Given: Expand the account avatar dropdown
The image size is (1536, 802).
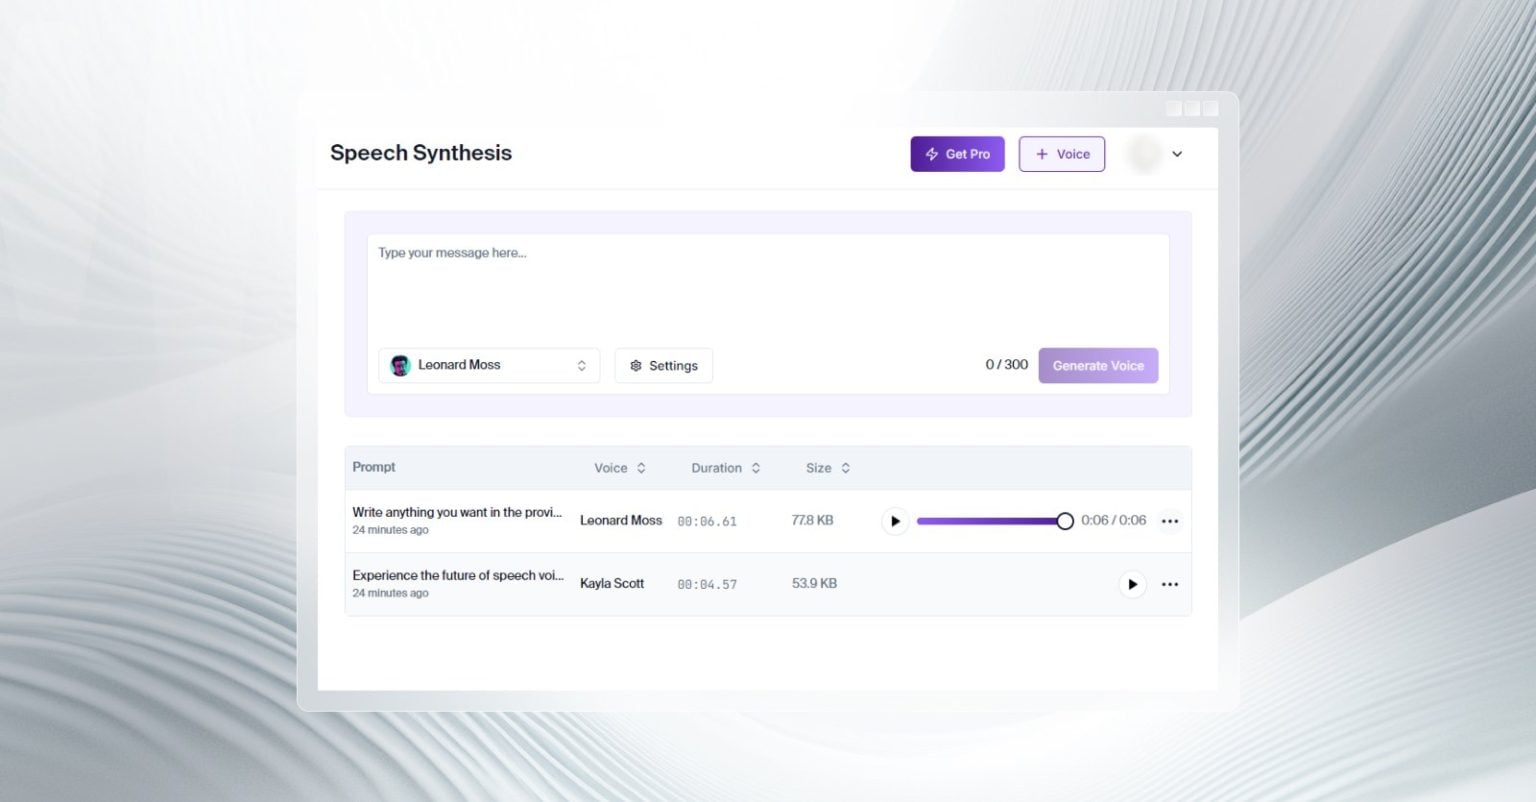Looking at the screenshot, I should point(1177,154).
